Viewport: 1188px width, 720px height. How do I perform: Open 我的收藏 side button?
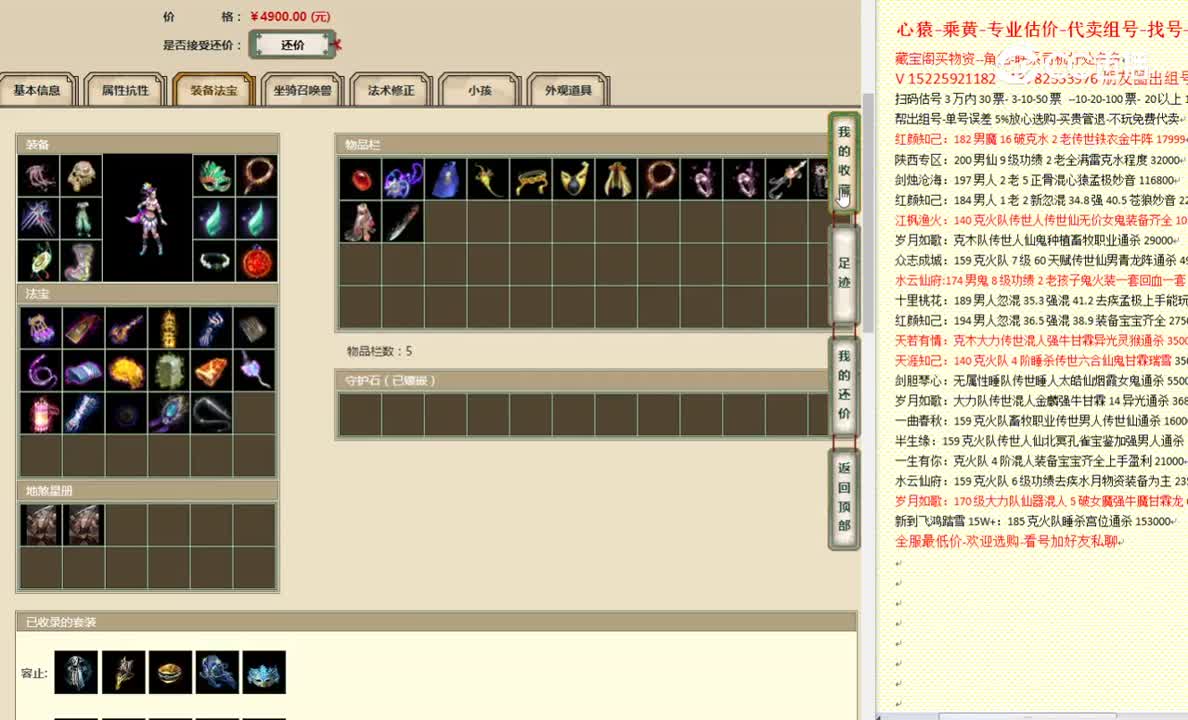coord(844,164)
